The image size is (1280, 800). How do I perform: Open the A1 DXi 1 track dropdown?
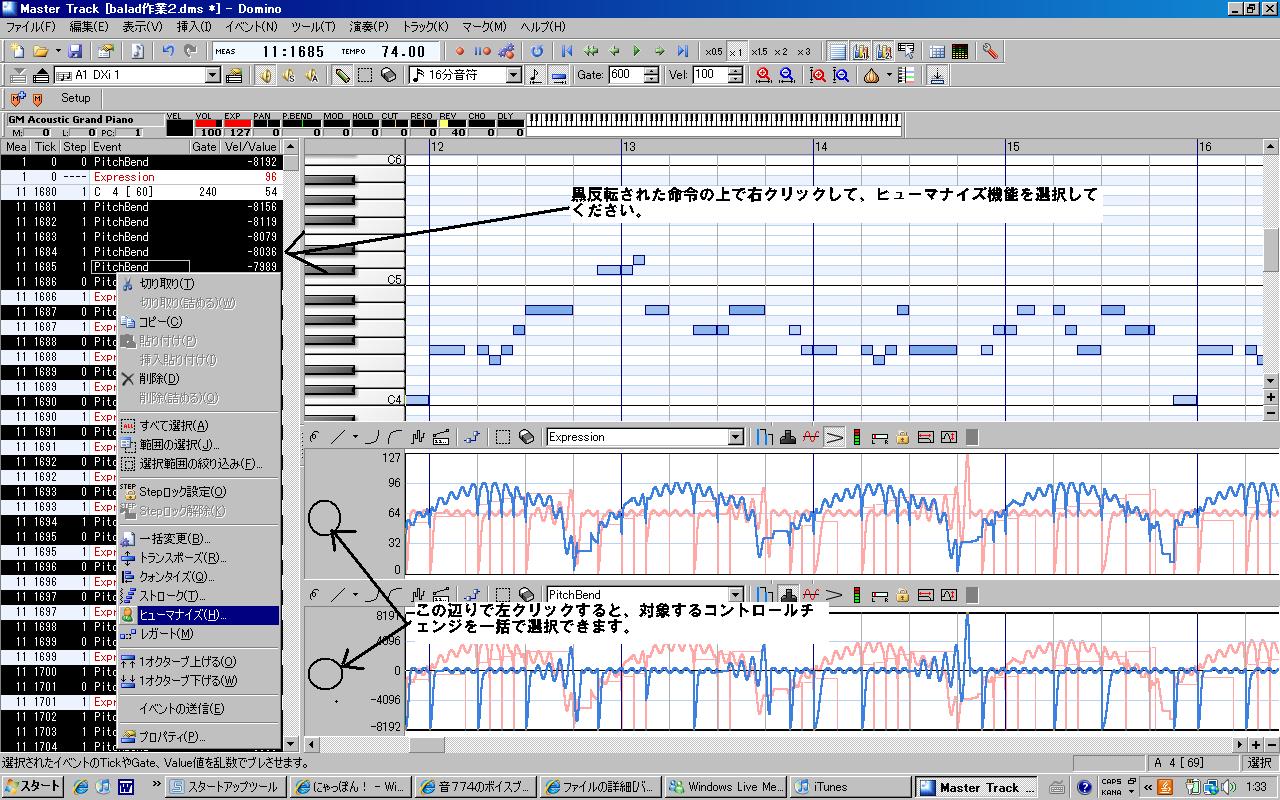[x=213, y=75]
